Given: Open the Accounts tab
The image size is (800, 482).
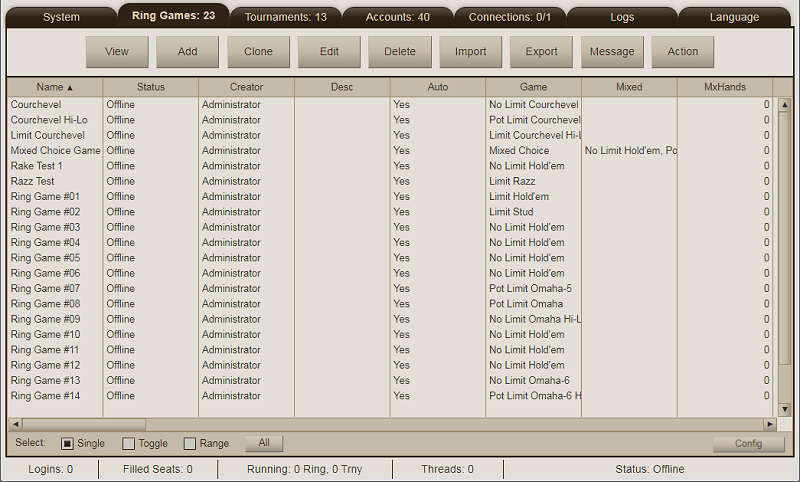Looking at the screenshot, I should 397,16.
